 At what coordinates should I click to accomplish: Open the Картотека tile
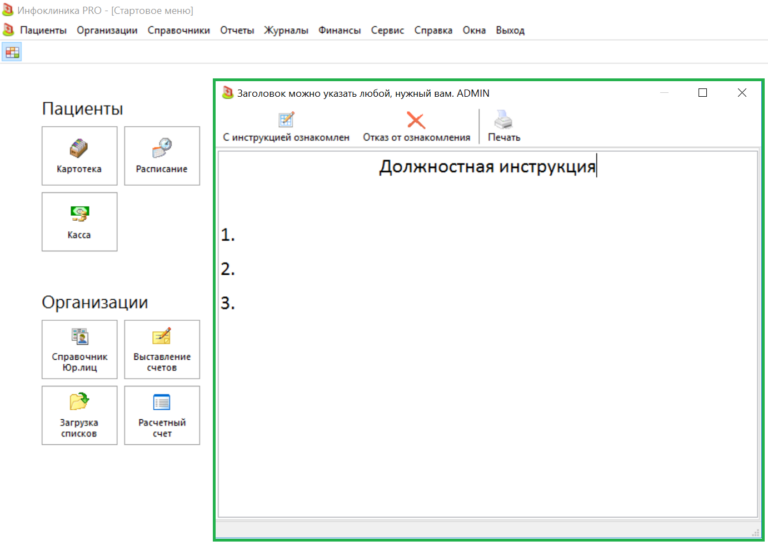79,156
